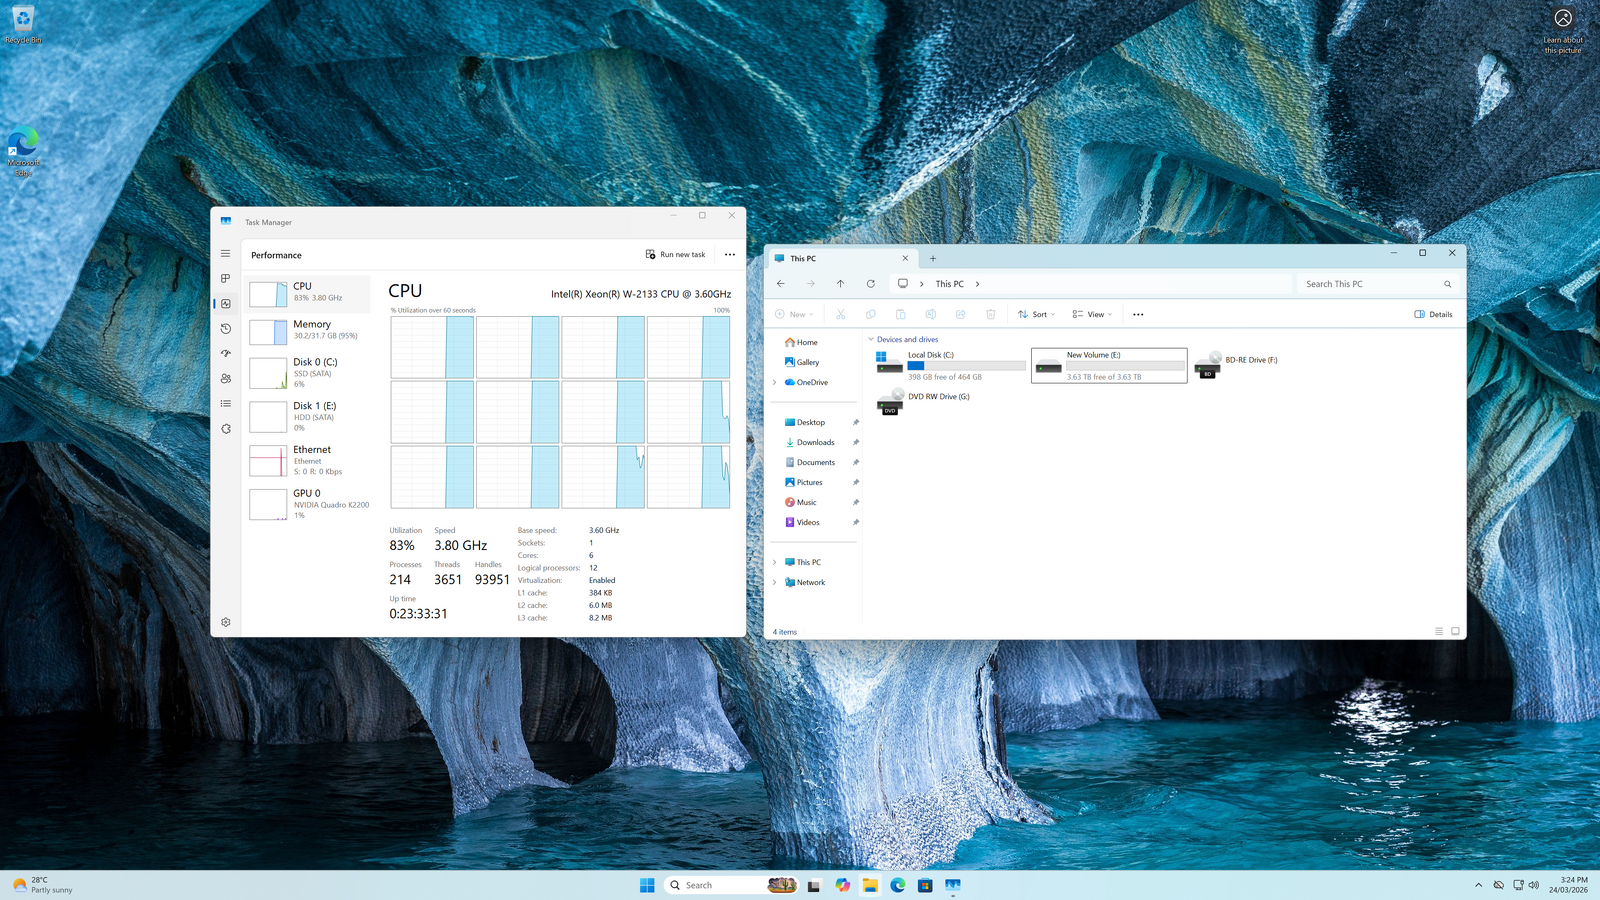Click the Search This PC field
The width and height of the screenshot is (1600, 900).
coord(1370,284)
